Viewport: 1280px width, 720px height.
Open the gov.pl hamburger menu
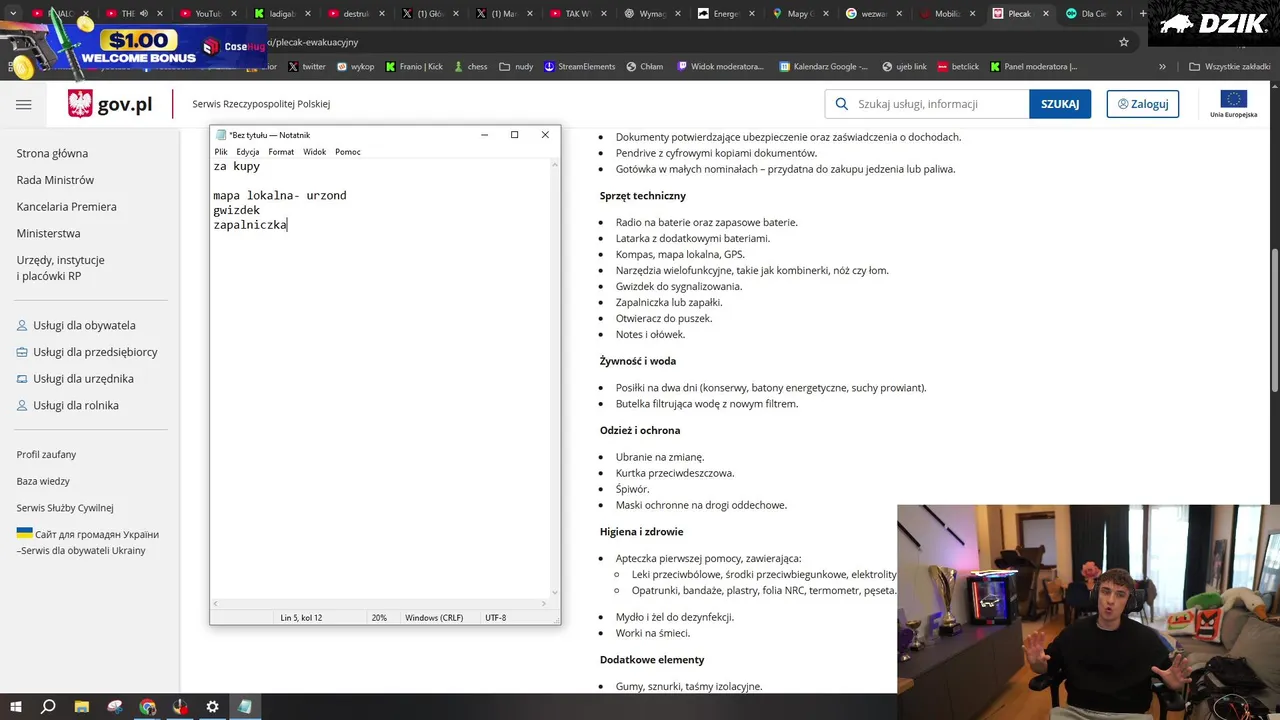coord(24,104)
